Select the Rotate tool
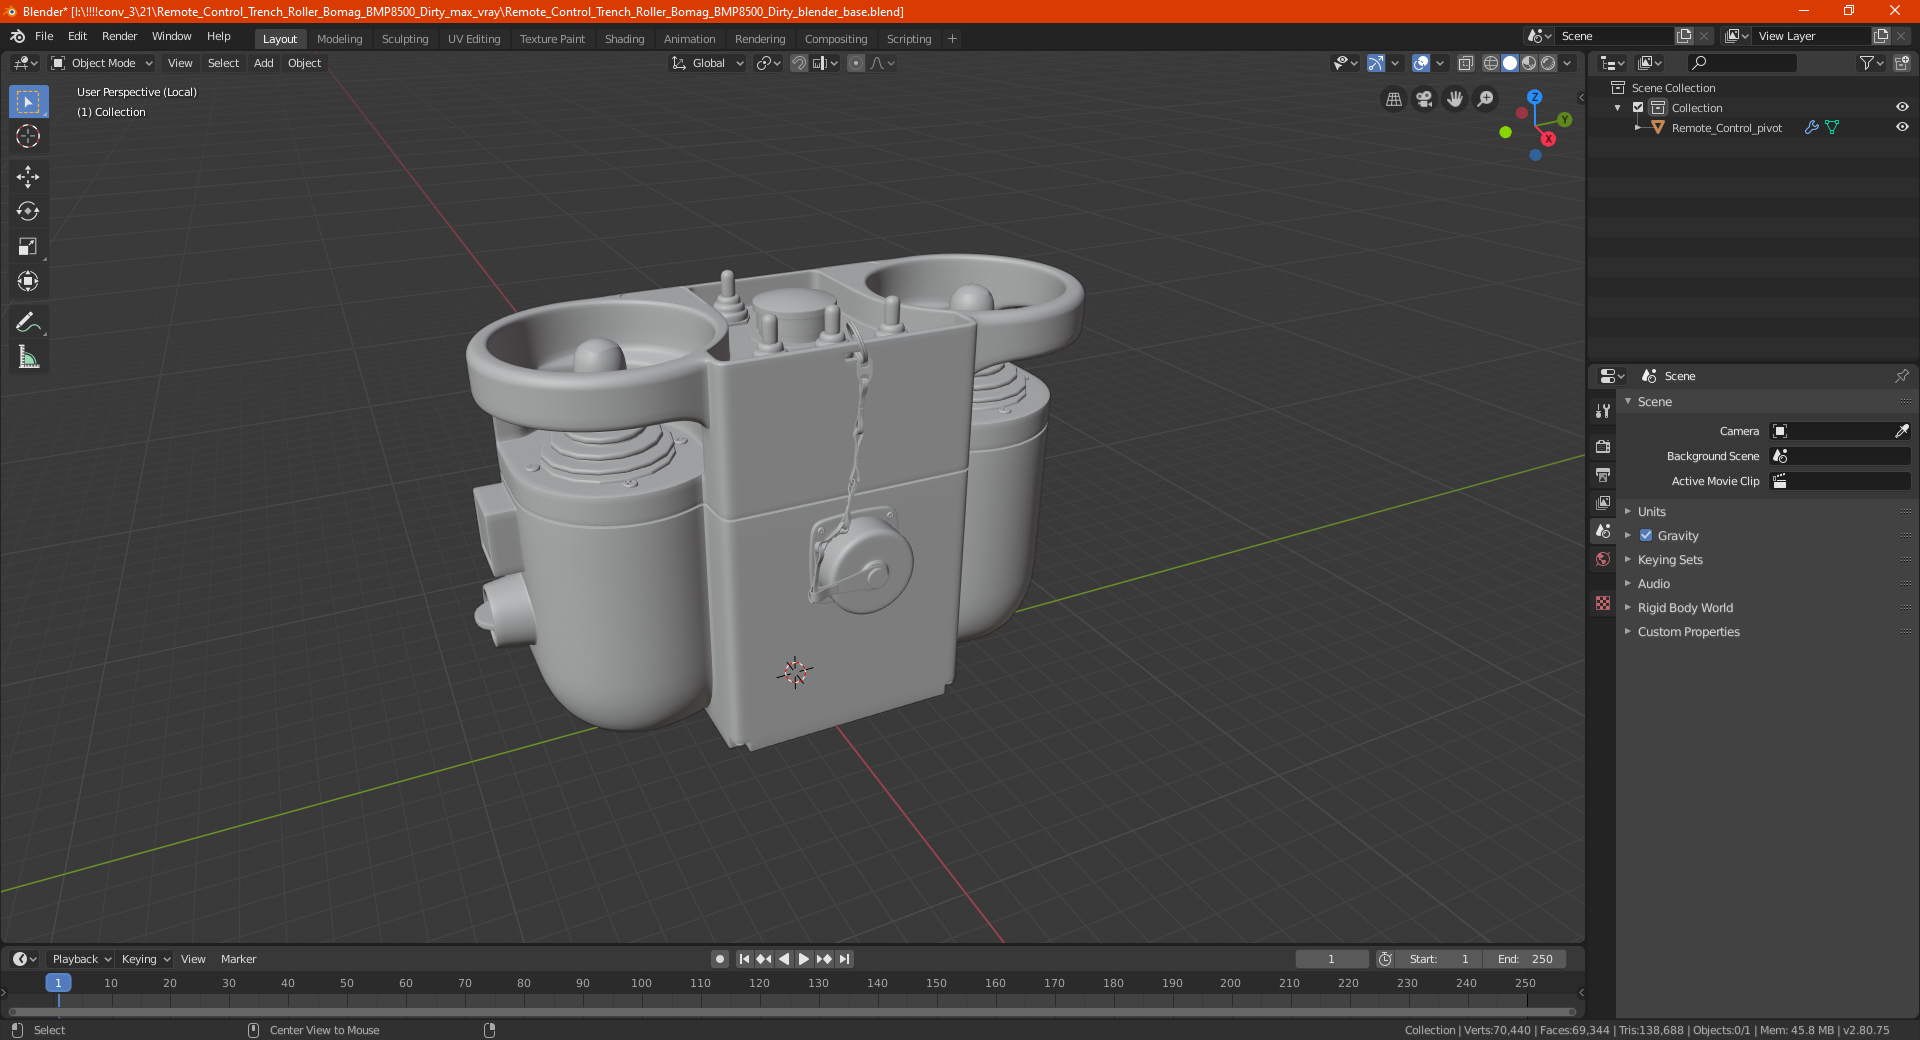This screenshot has height=1040, width=1920. coord(28,212)
